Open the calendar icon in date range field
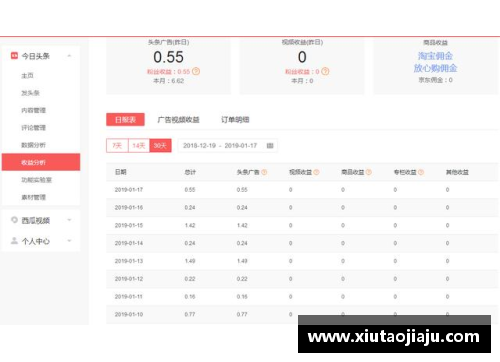The height and width of the screenshot is (362, 500). (270, 146)
